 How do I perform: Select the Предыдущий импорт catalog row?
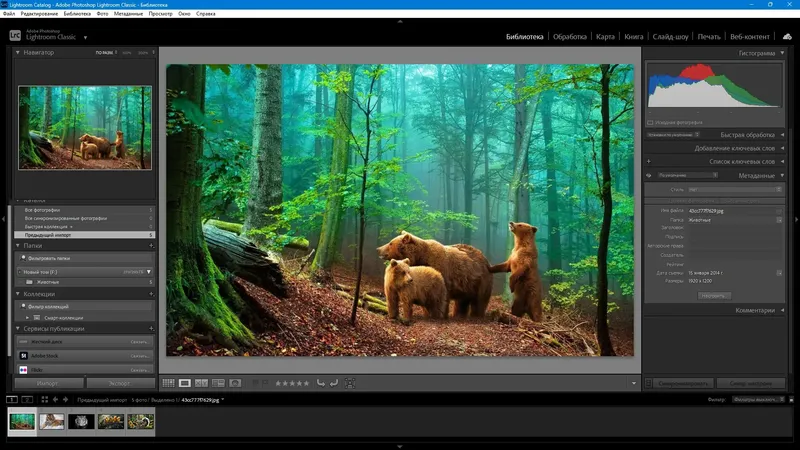[x=85, y=235]
